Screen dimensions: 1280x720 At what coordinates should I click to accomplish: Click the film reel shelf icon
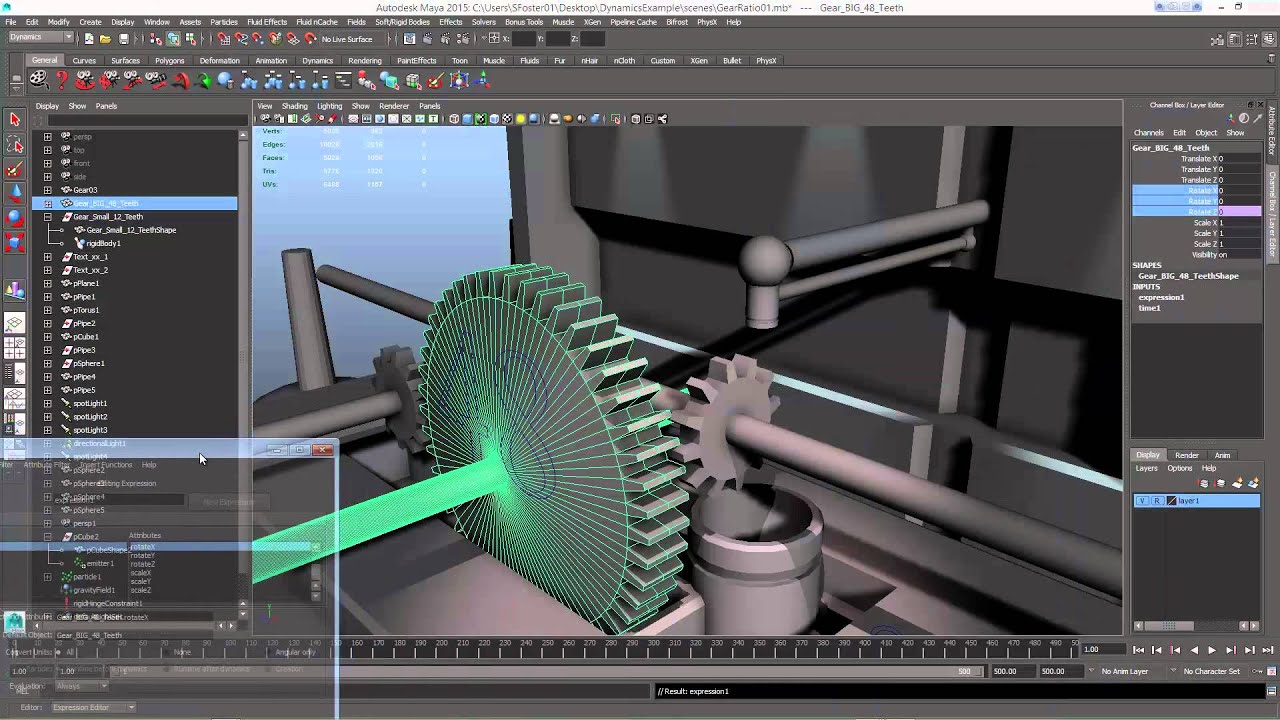coord(38,80)
